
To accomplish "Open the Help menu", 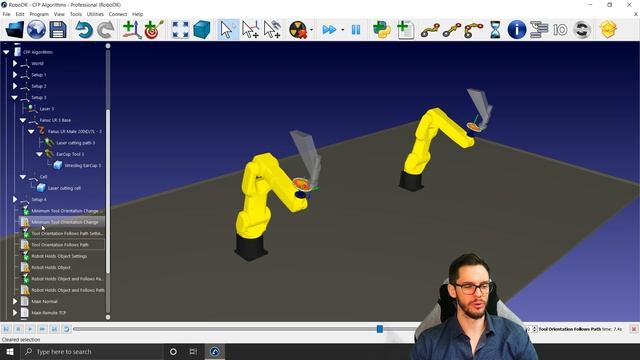I will pyautogui.click(x=138, y=14).
